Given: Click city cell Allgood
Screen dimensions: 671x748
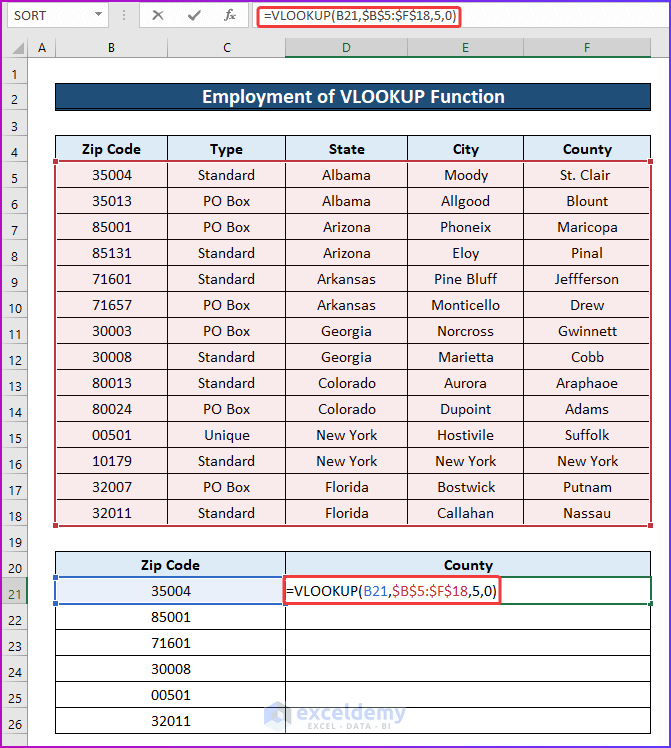Looking at the screenshot, I should 465,201.
